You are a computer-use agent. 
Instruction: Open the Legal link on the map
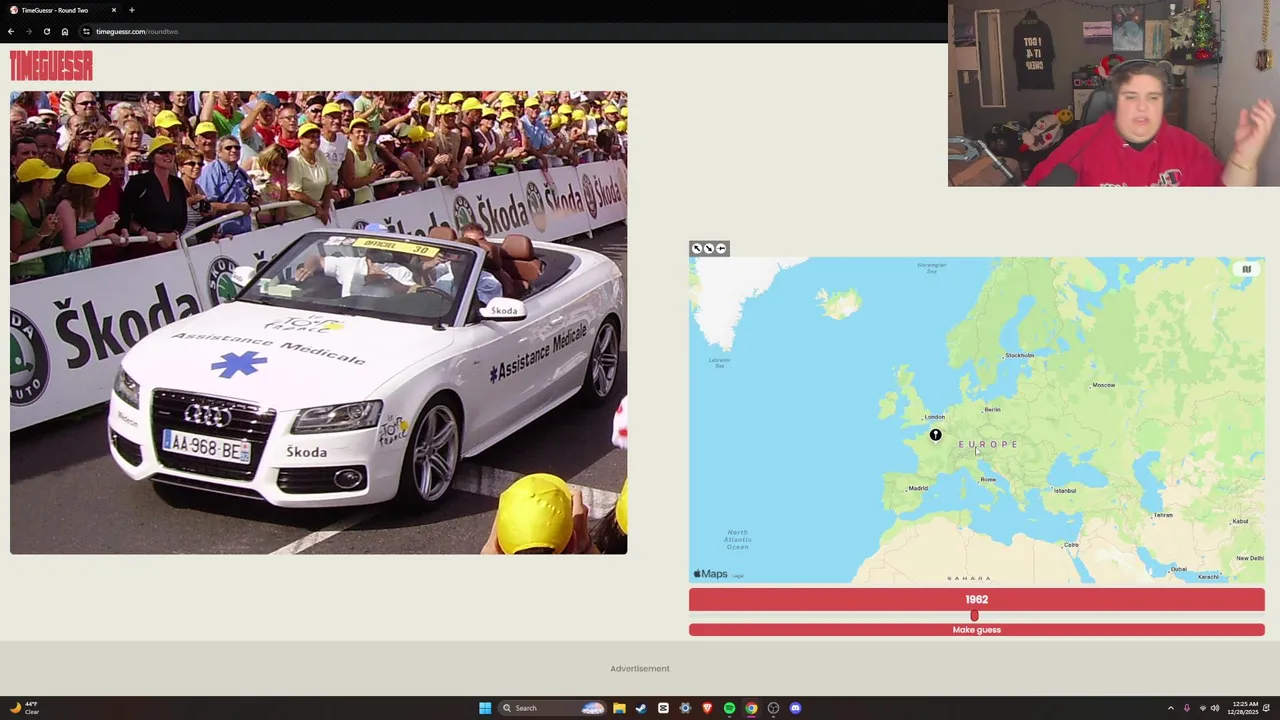point(738,576)
